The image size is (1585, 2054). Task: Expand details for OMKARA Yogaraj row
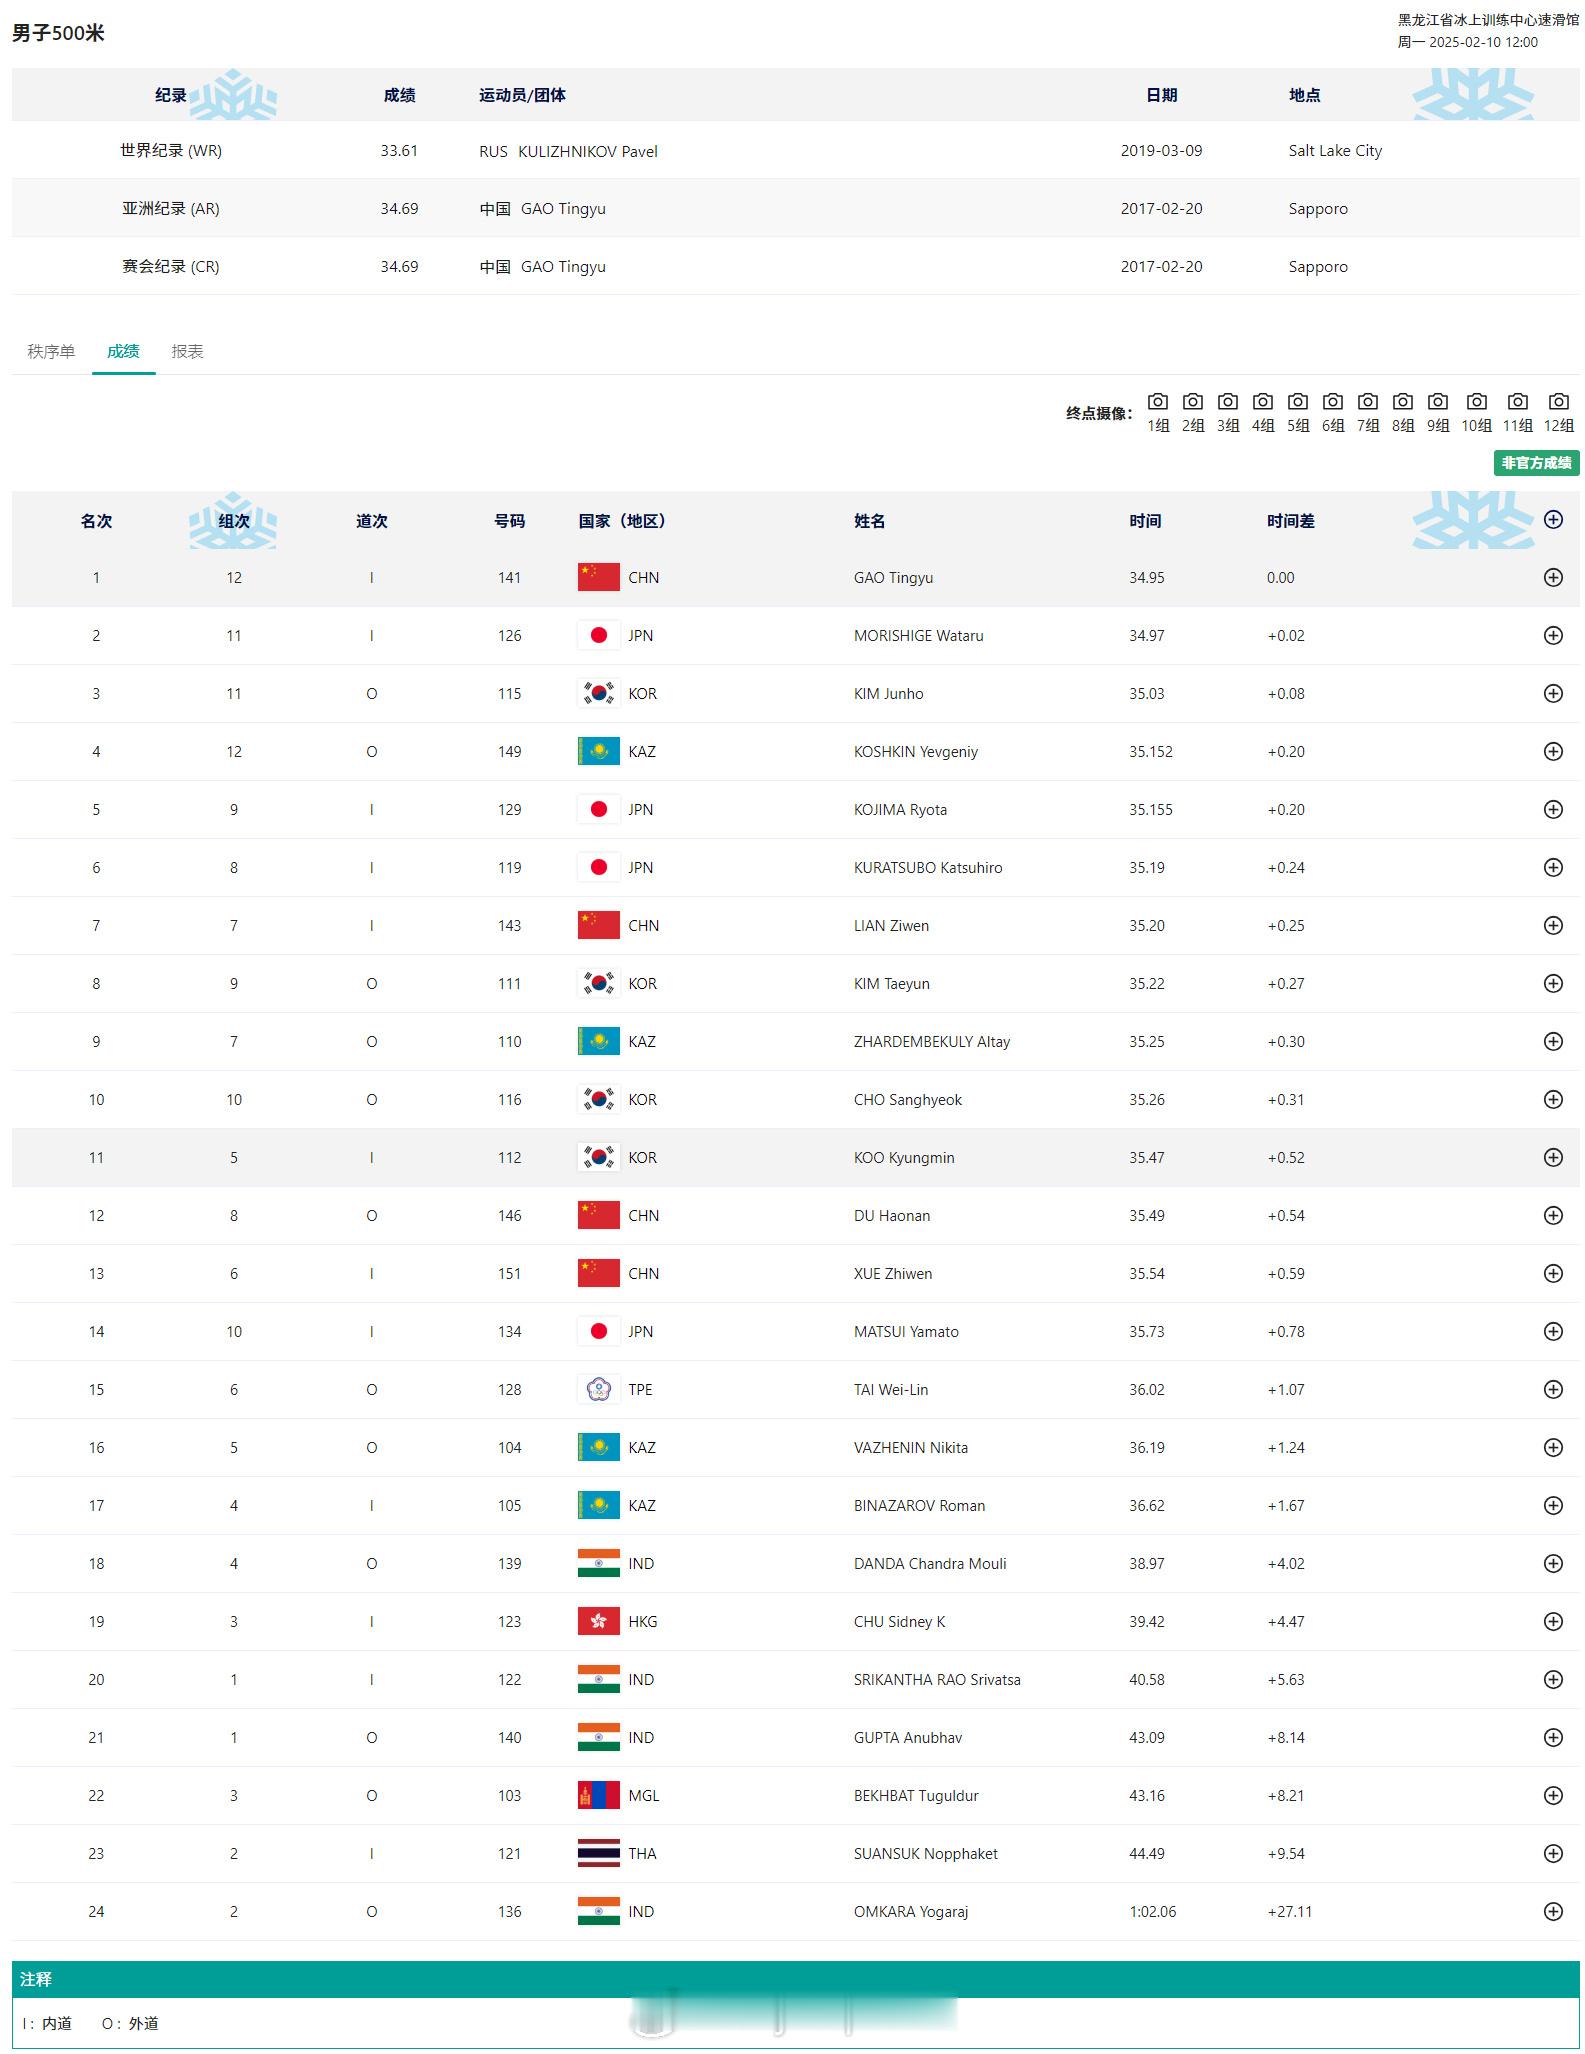tap(1553, 1911)
